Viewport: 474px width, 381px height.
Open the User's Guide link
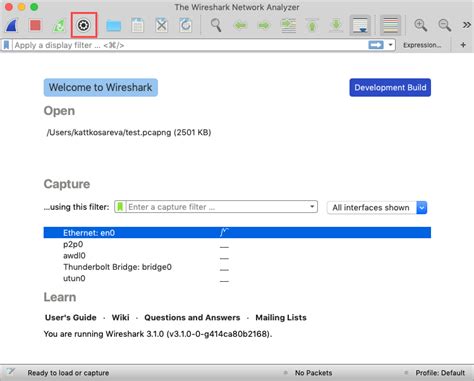tap(71, 317)
